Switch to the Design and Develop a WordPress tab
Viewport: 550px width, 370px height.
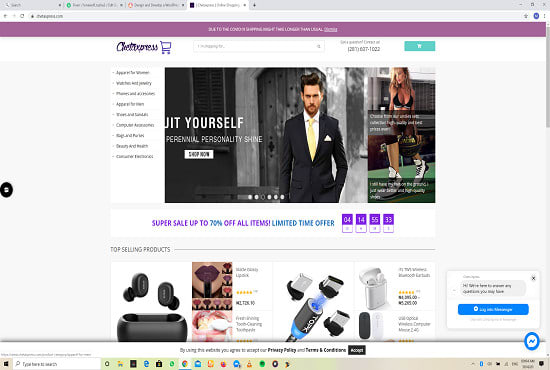pos(156,5)
